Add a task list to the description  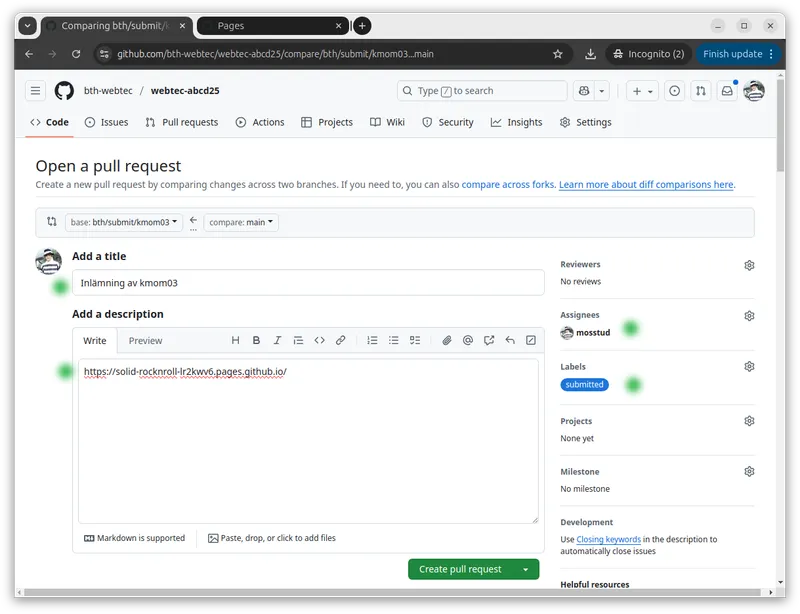point(415,340)
